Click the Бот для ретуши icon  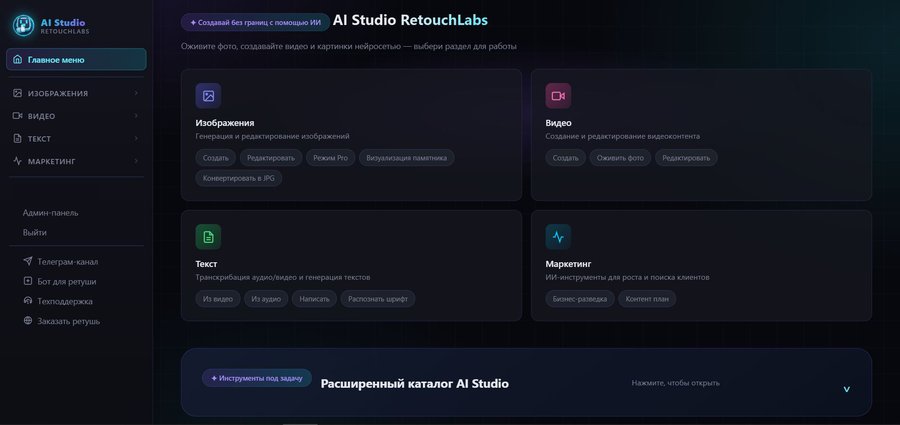tap(28, 281)
